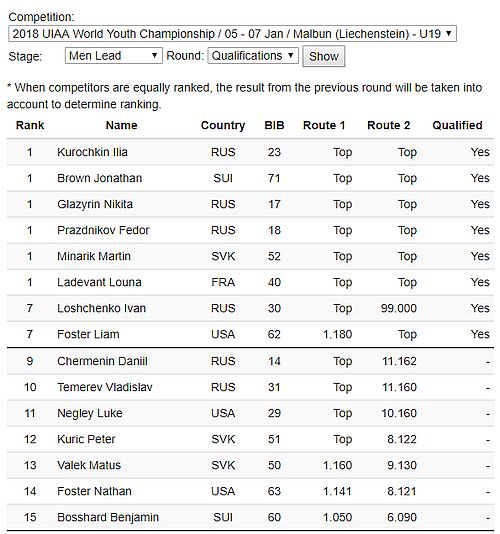Click the Route 1 column header
The height and width of the screenshot is (534, 500).
324,125
